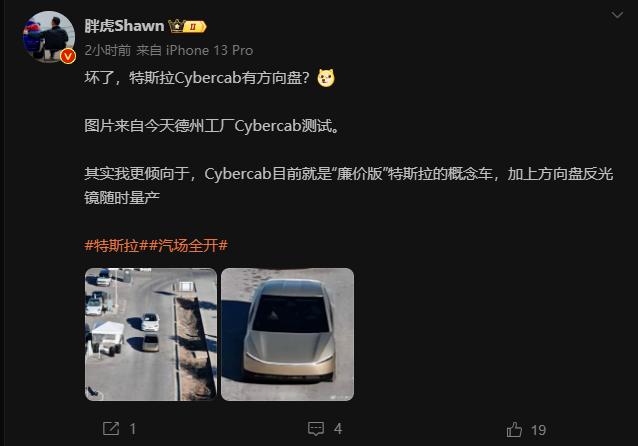Click the 2小时前 timestamp
Viewport: 638px width, 446px height.
108,50
